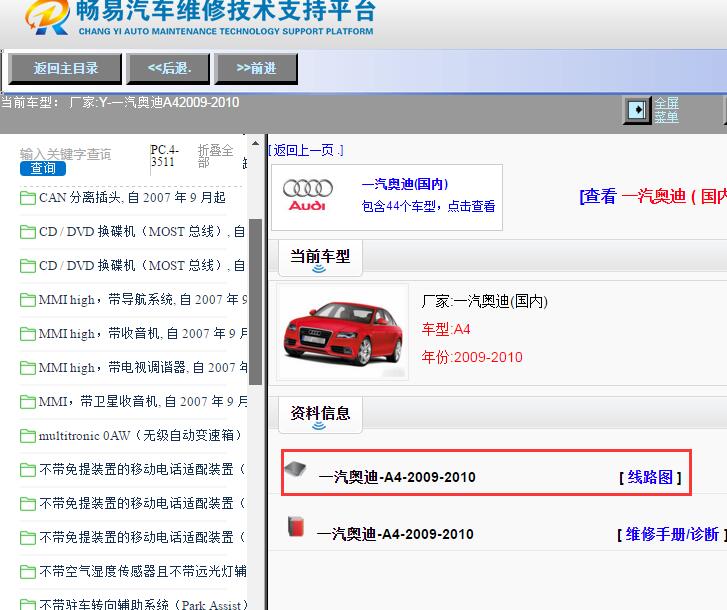Click the folder icon of the second 不带免提装置的移动电话适配装置 row
This screenshot has height=610, width=727.
point(28,503)
